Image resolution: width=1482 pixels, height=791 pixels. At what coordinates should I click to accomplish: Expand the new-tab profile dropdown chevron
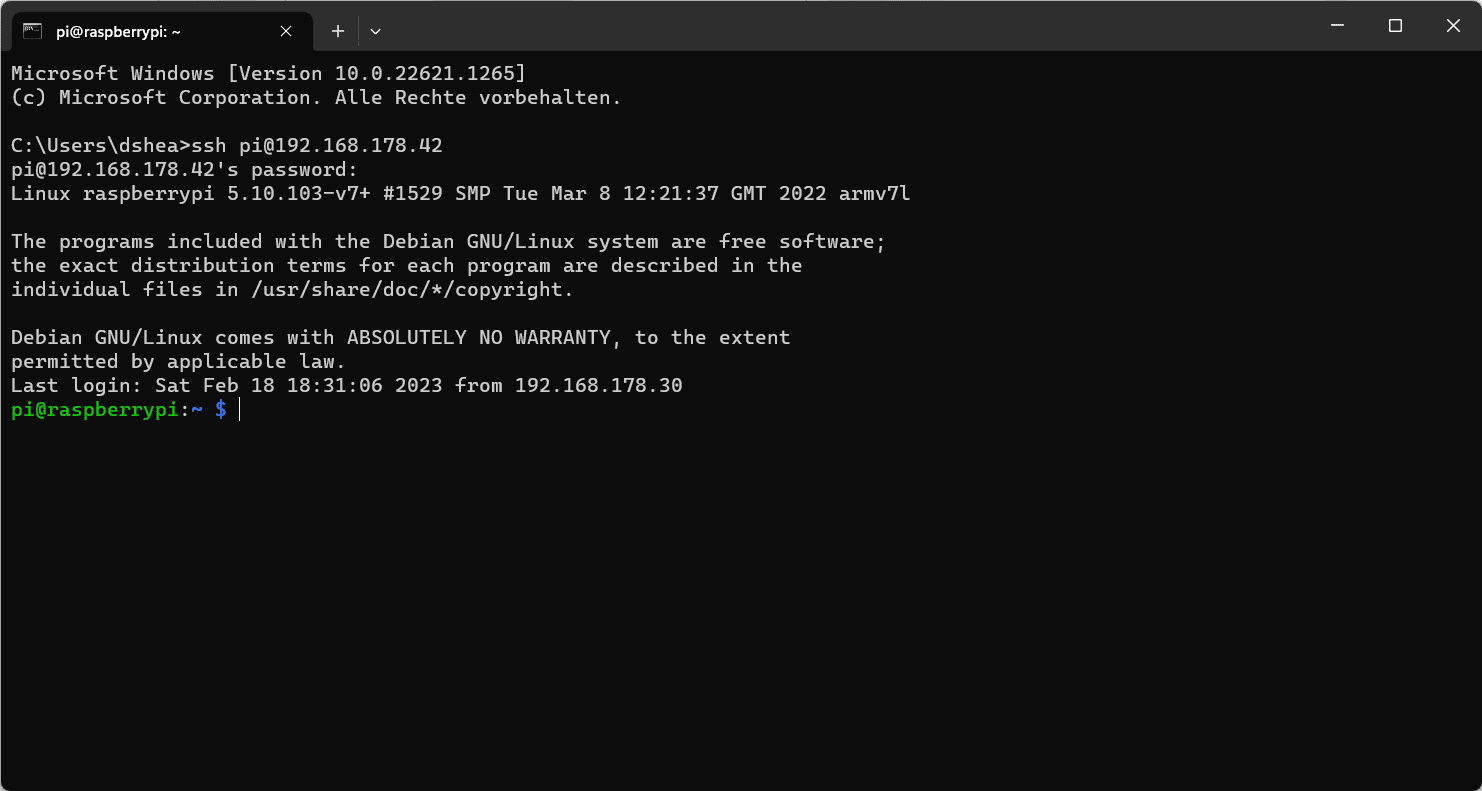[x=375, y=31]
